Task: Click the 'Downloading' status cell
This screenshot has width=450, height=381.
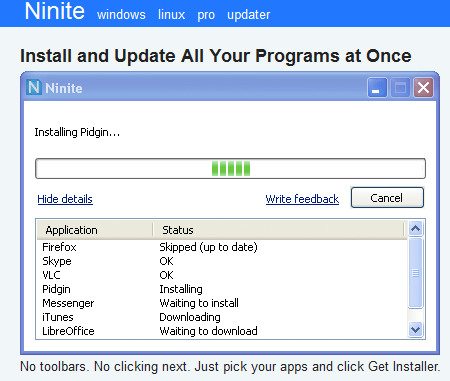Action: point(190,317)
